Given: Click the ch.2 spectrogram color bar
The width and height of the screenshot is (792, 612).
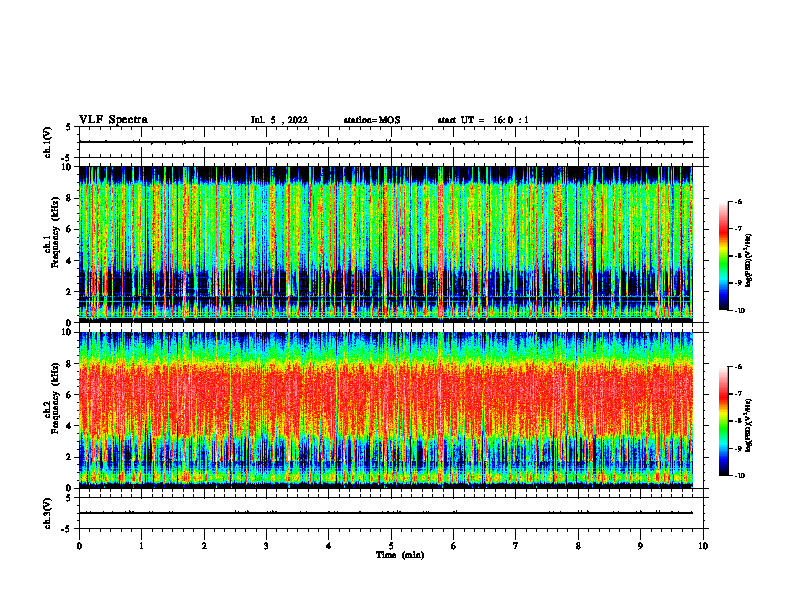Looking at the screenshot, I should click(x=723, y=421).
